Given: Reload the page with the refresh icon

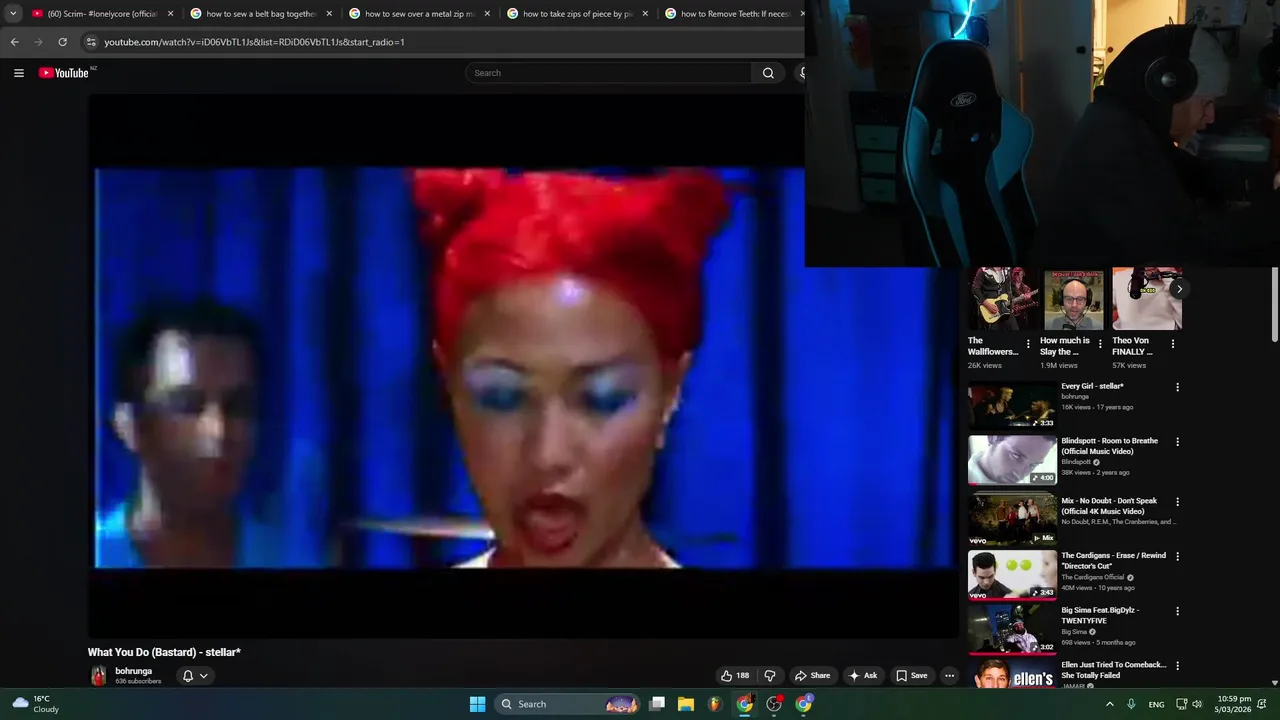Looking at the screenshot, I should click(x=62, y=42).
